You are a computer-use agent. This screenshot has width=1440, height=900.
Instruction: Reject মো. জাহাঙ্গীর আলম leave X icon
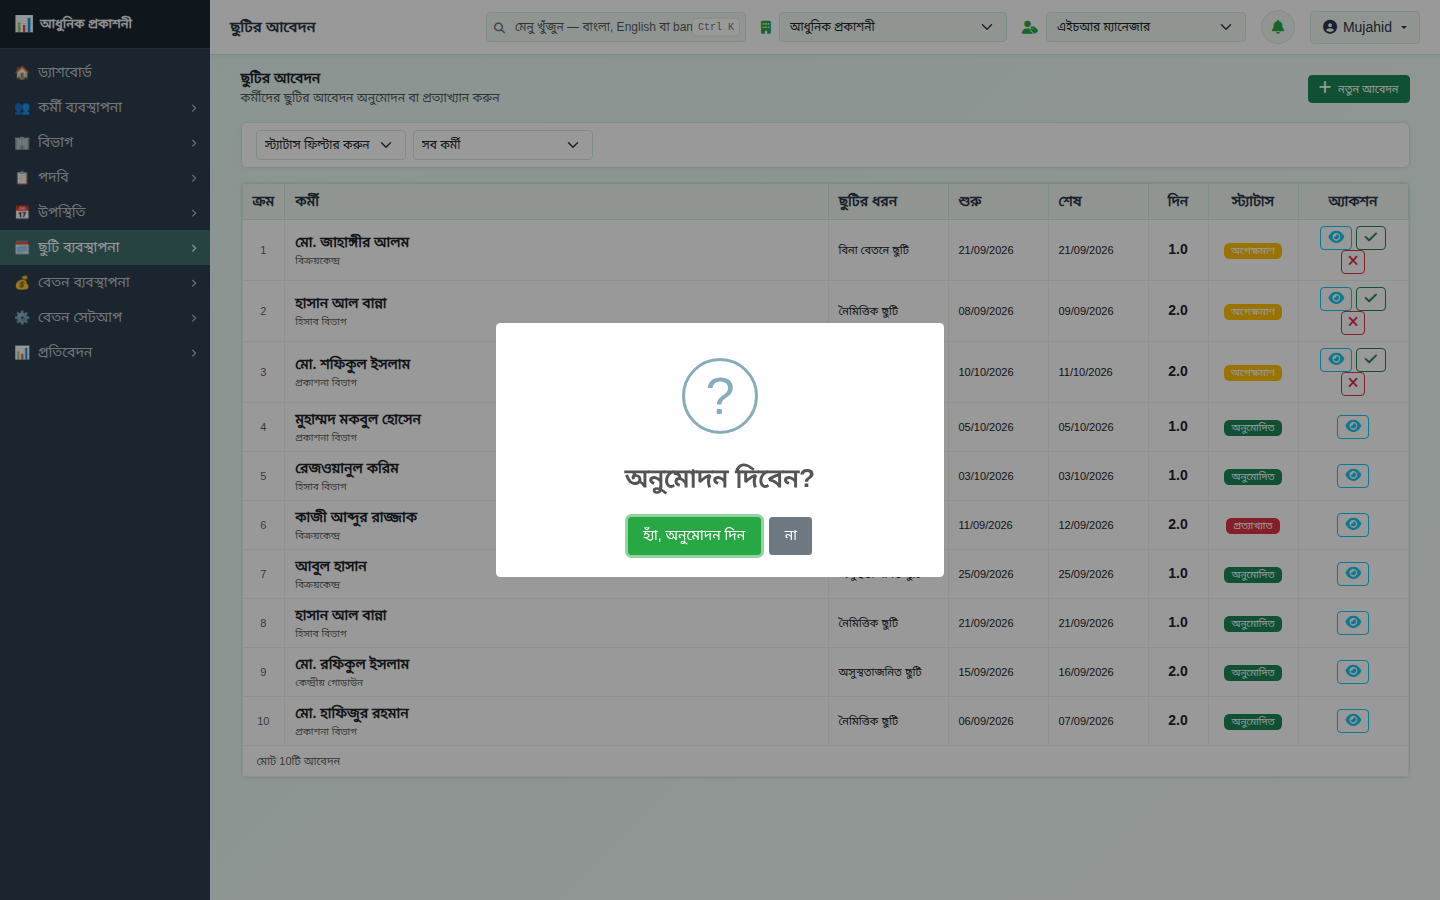pyautogui.click(x=1353, y=261)
